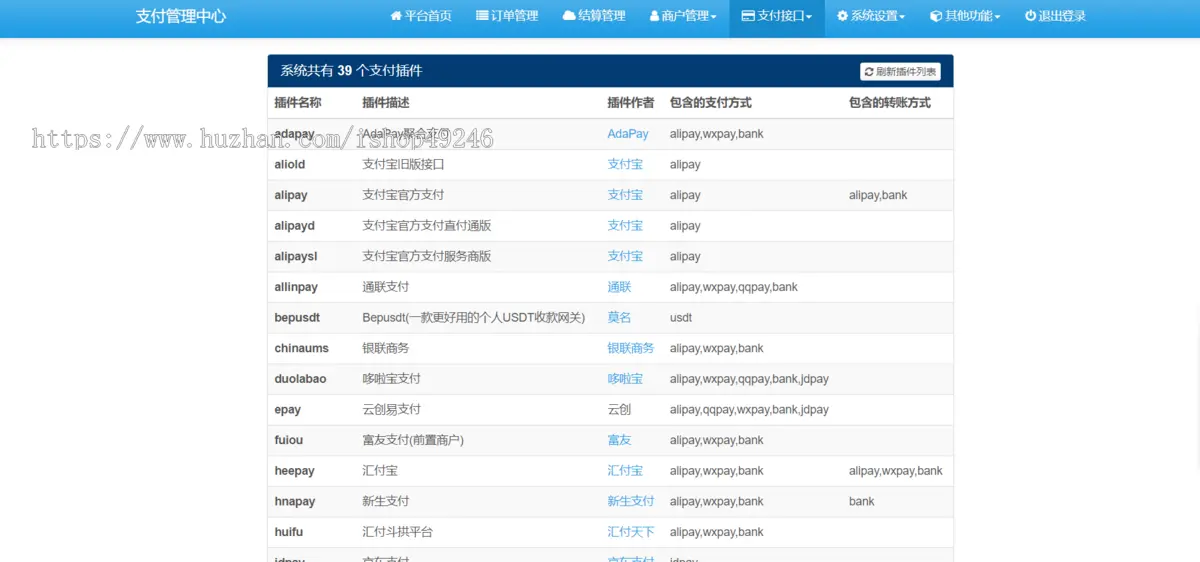
Task: Click the 汇付斗拱平台 description
Action: [x=397, y=532]
